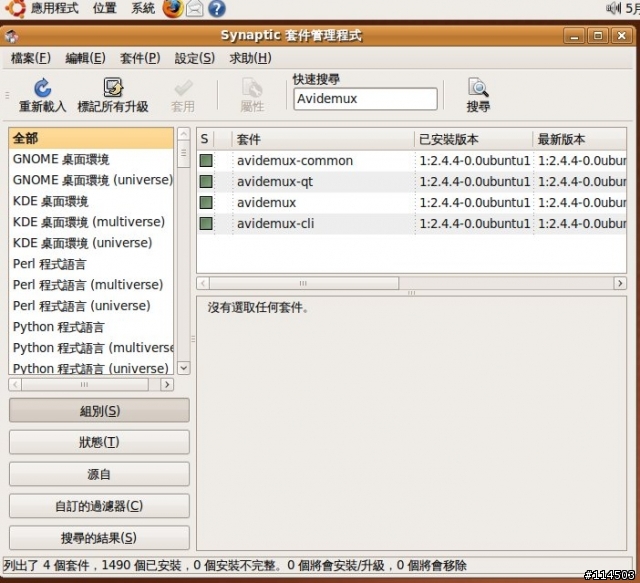This screenshot has width=640, height=583.
Task: Sort by the 最新版本 column header
Action: tap(580, 139)
